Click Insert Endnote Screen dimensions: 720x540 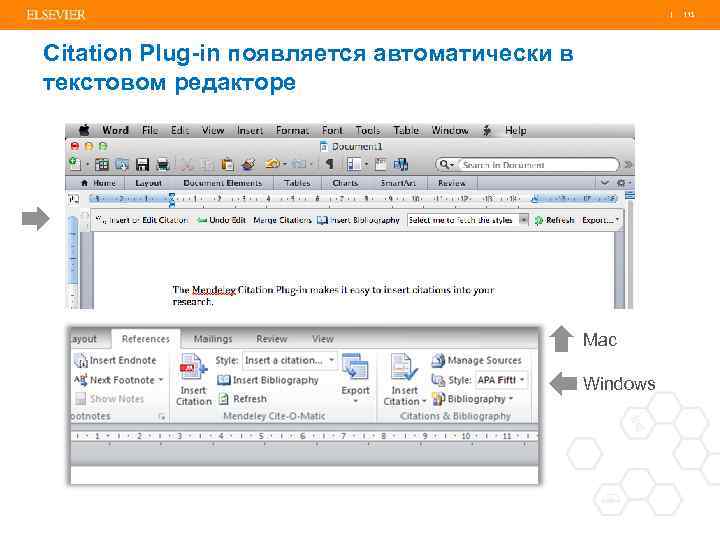tap(116, 360)
